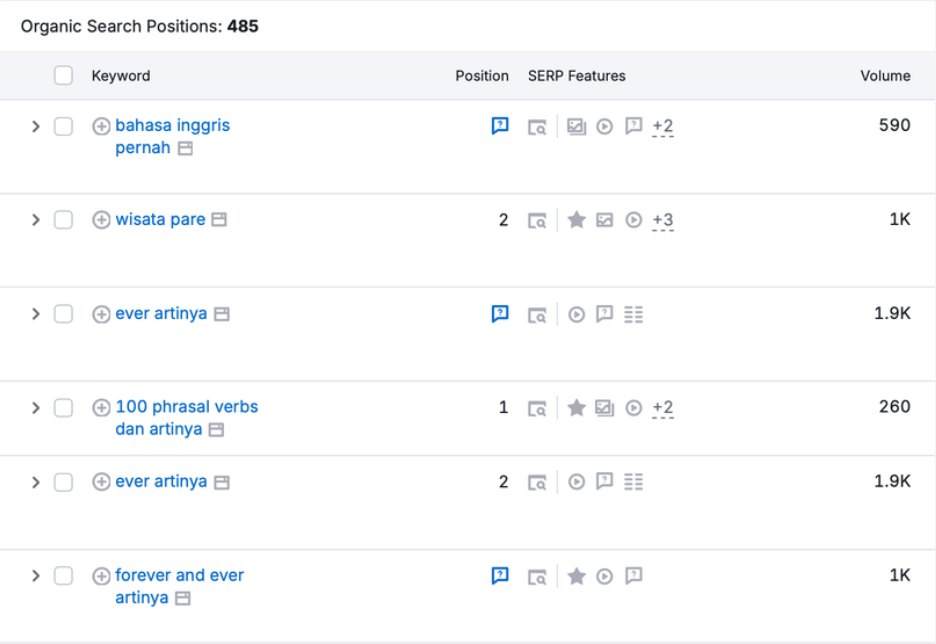
Task: Show +2 more features for 100 phrasal verbs
Action: (663, 408)
